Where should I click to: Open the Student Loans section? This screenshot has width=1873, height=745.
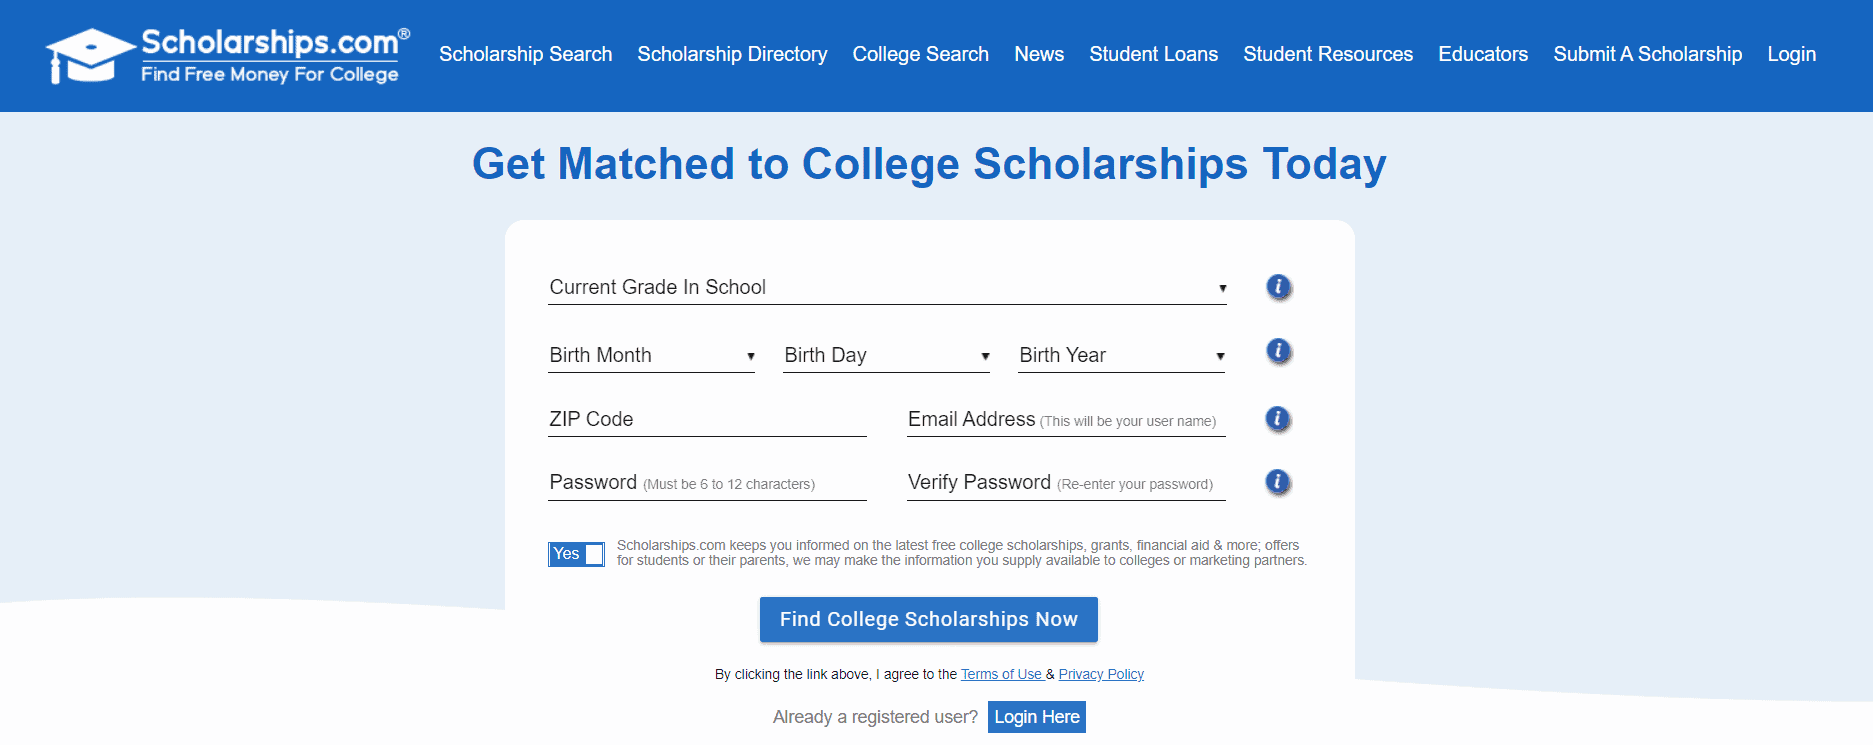click(1153, 55)
